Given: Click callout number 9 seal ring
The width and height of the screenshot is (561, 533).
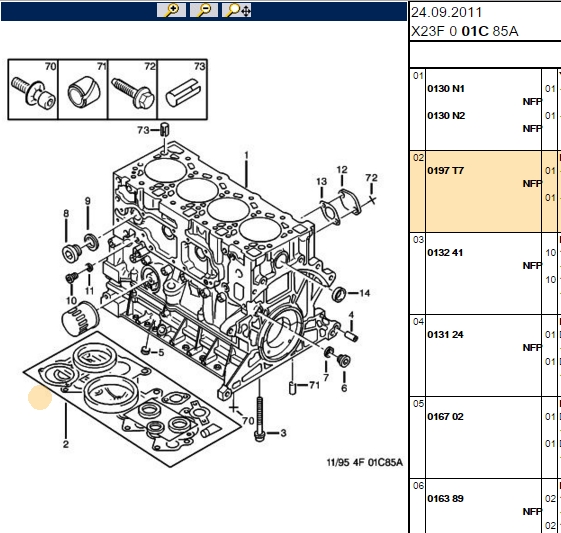Looking at the screenshot, I should [x=88, y=201].
